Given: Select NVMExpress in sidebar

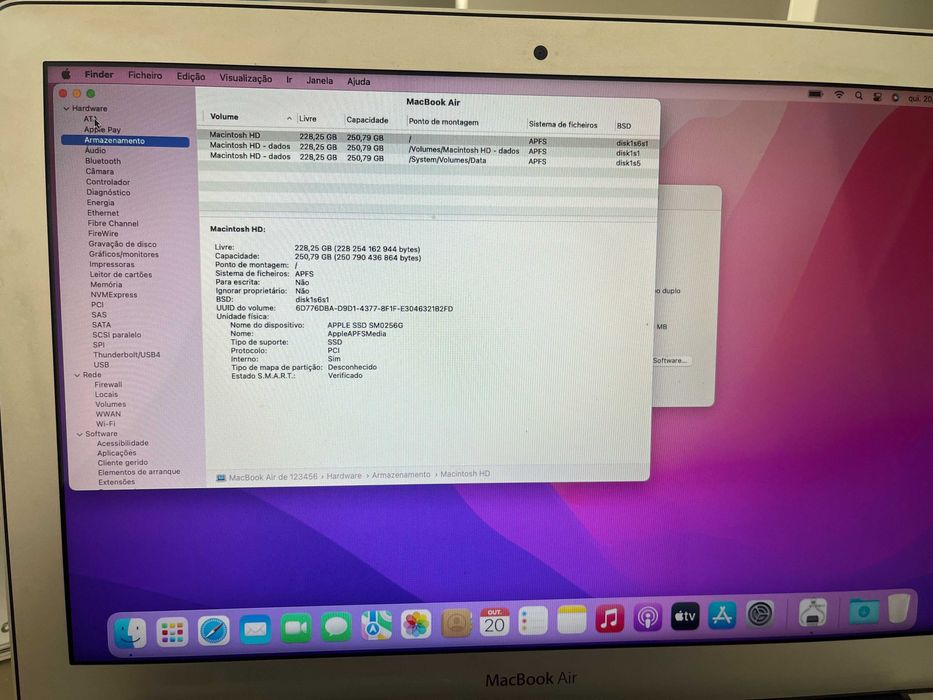Looking at the screenshot, I should point(114,295).
